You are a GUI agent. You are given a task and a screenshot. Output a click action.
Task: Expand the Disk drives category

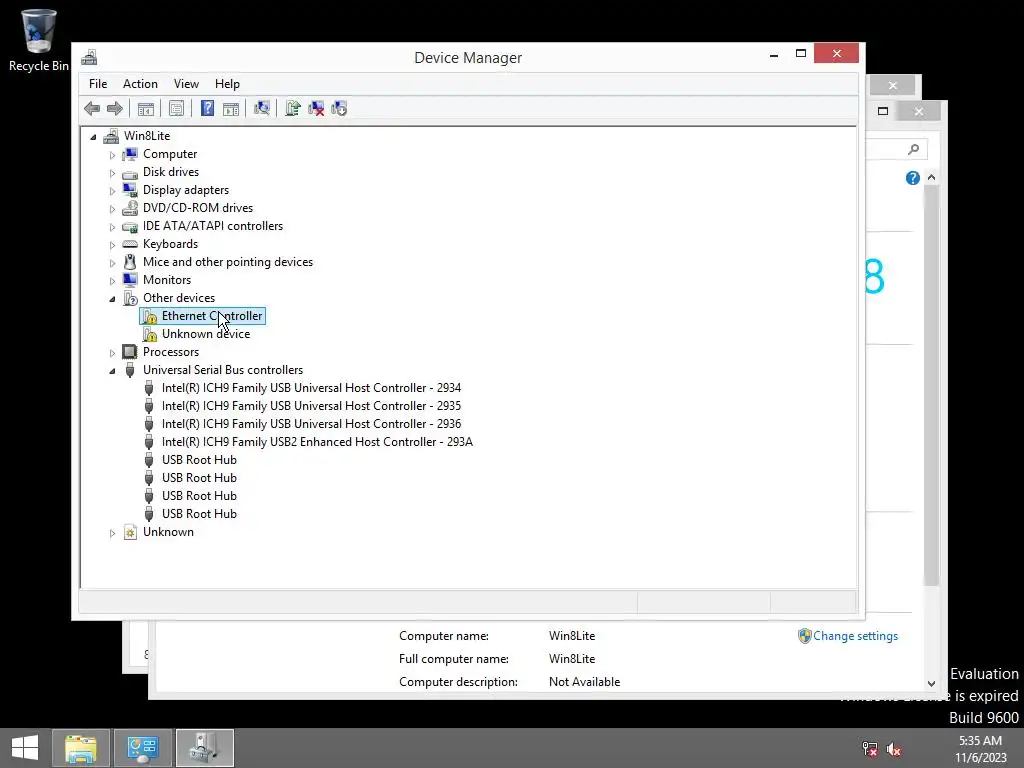(x=112, y=173)
